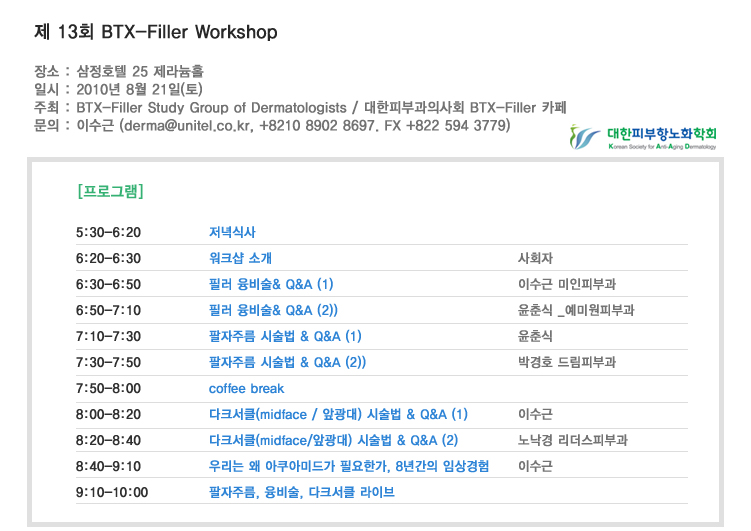Click speaker 이수근 미인피부과

coord(566,284)
